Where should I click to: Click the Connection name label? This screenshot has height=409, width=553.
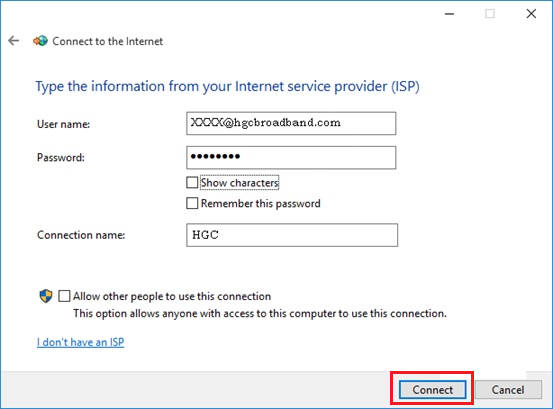[x=81, y=235]
